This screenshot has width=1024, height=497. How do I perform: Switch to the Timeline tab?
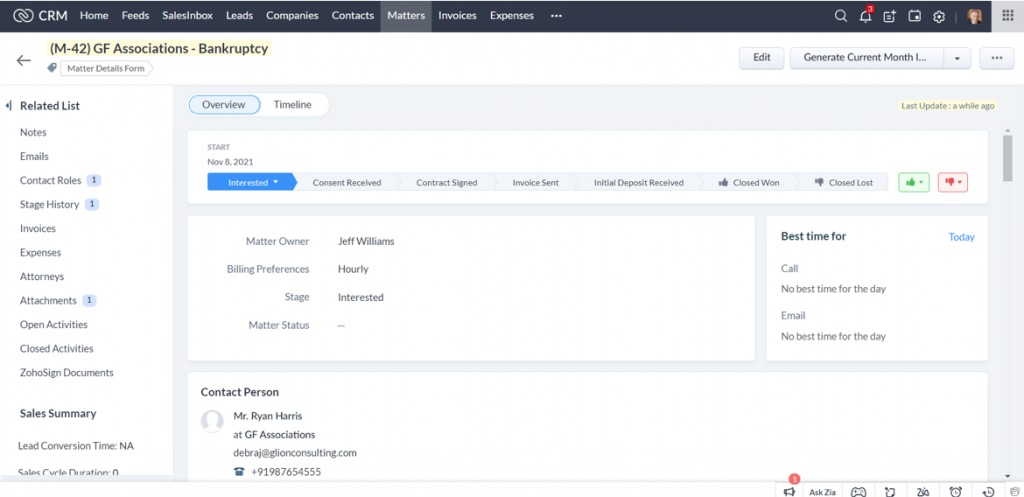293,104
